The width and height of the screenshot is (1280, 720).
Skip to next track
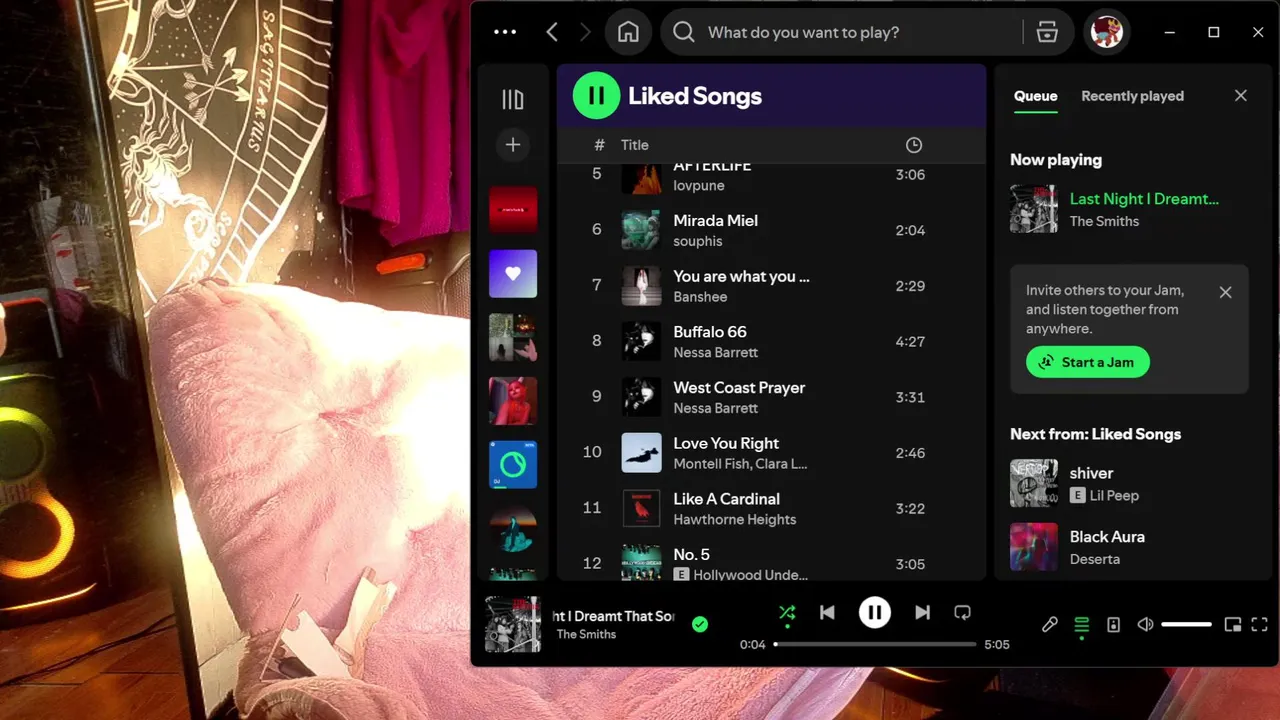923,612
